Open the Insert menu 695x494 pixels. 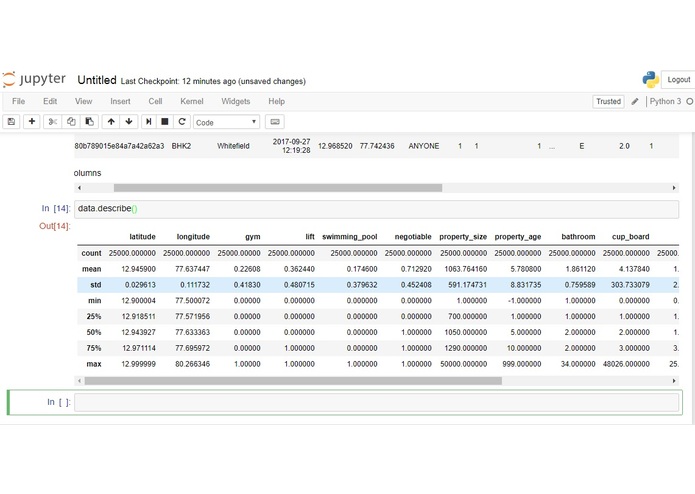point(120,101)
